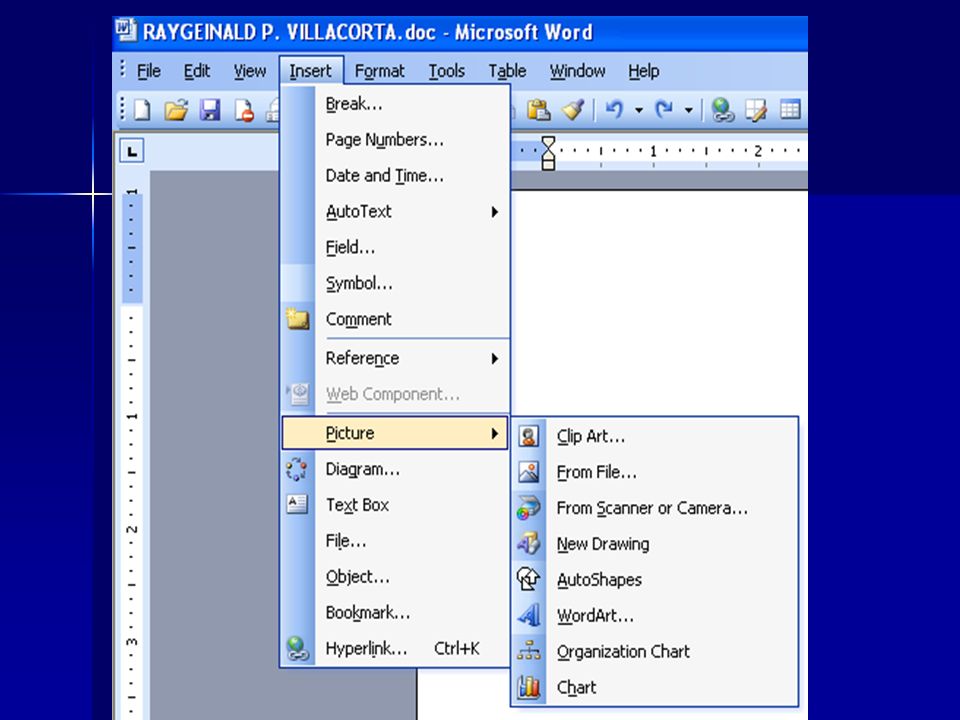
Task: Click the Diagram circle icon in menu
Action: 297,470
